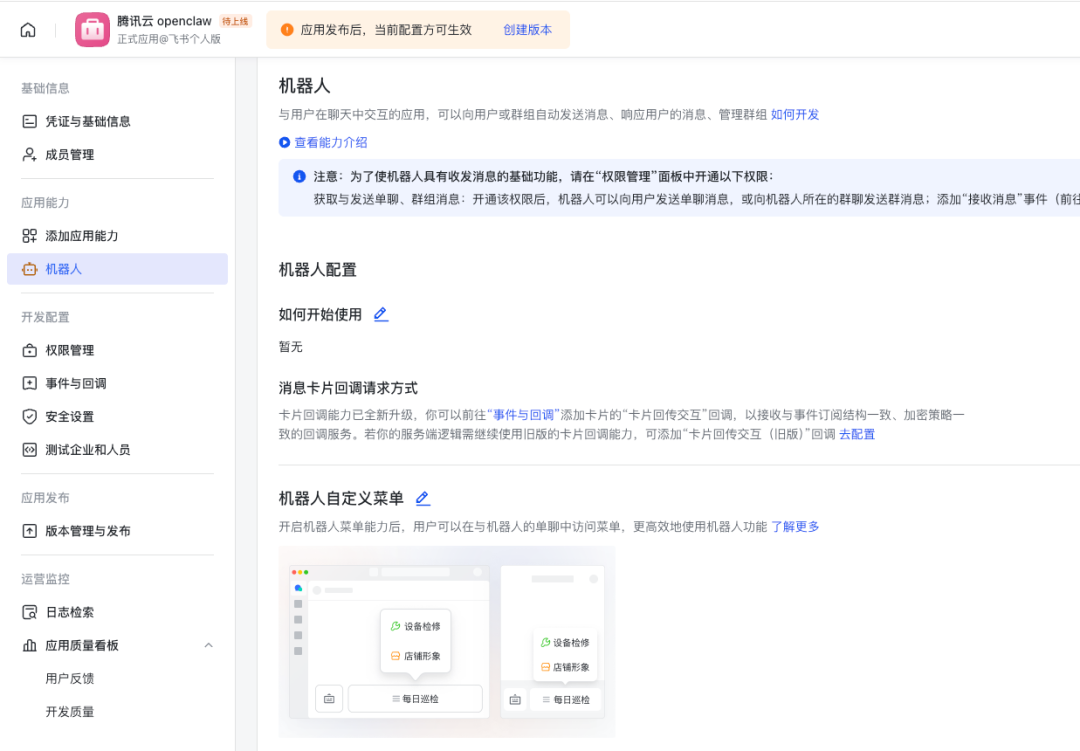Open 凭证与基础信息 via its sidebar icon
1080x751 pixels.
[33, 121]
